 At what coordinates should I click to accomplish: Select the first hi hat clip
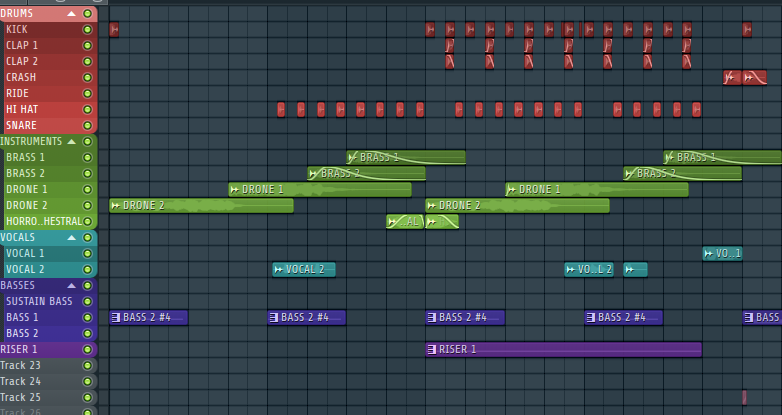pyautogui.click(x=281, y=110)
